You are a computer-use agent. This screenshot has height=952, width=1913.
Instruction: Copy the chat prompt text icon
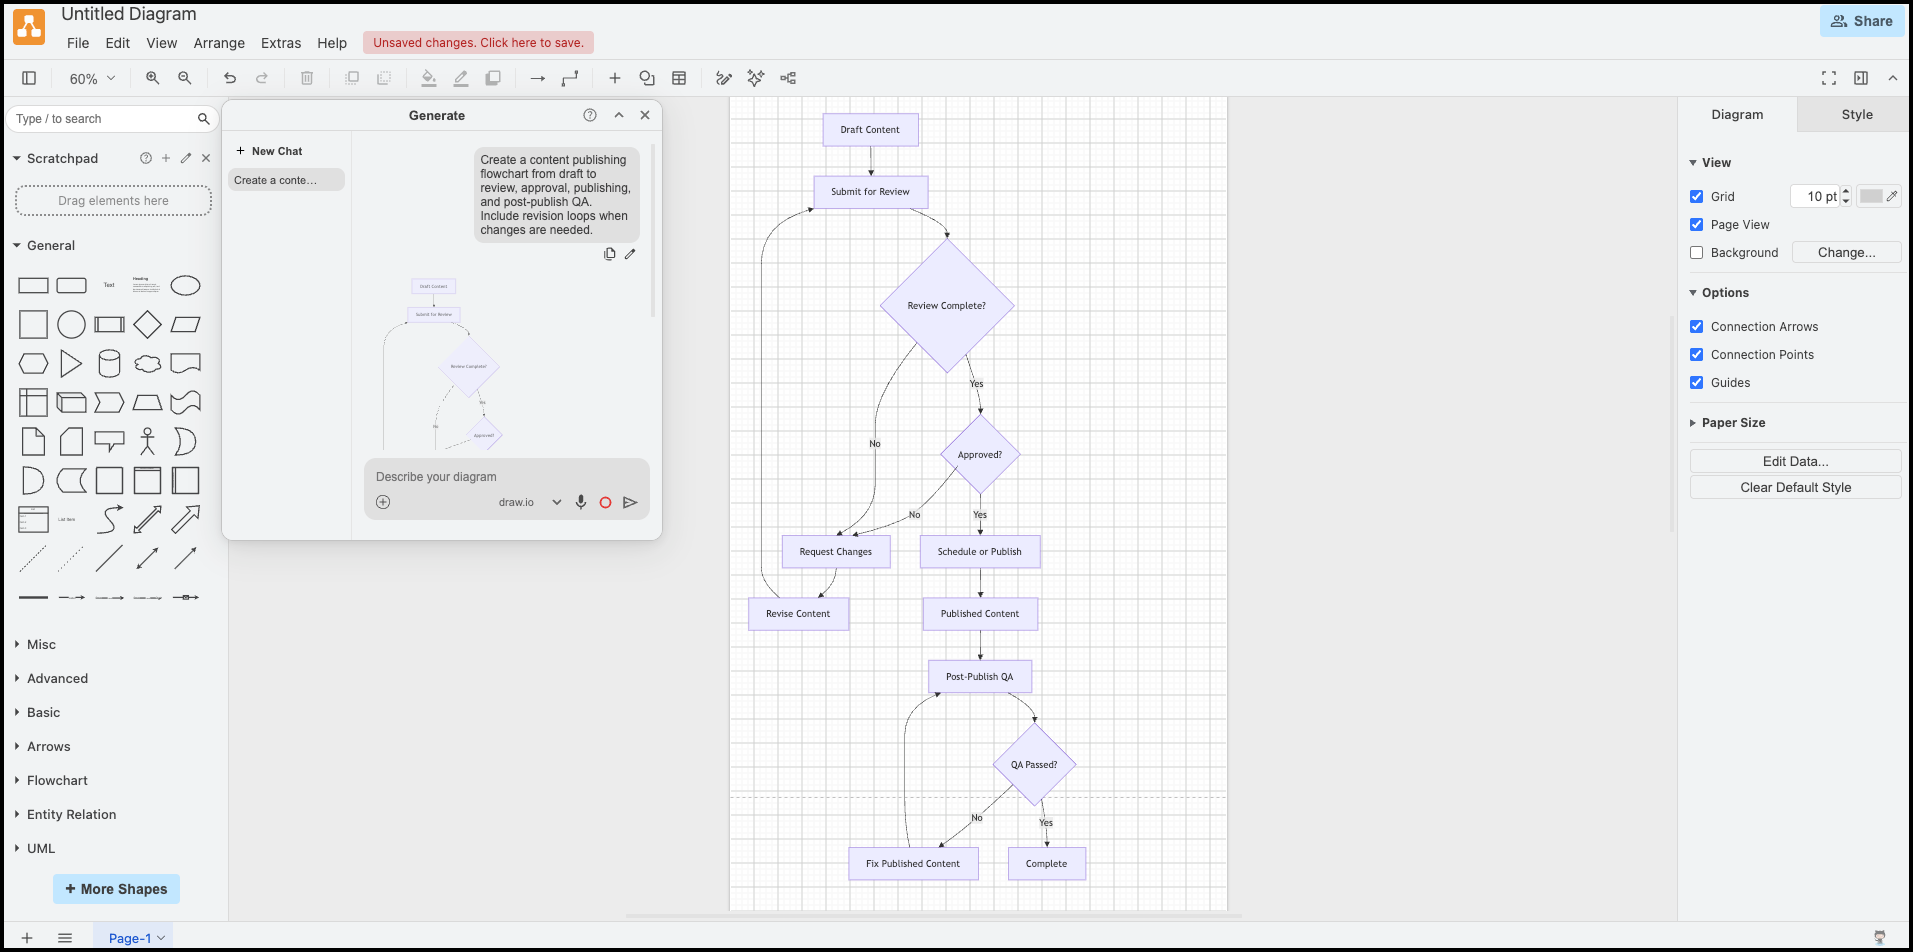coord(610,254)
